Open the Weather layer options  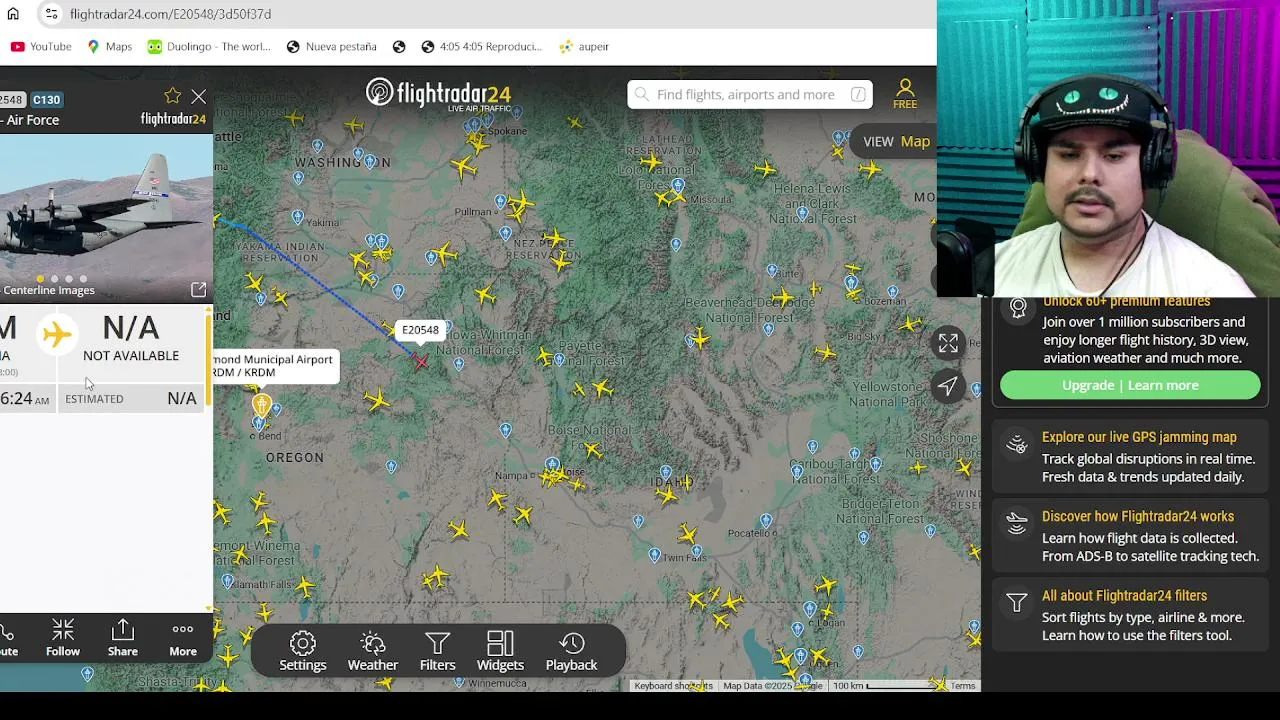click(373, 651)
